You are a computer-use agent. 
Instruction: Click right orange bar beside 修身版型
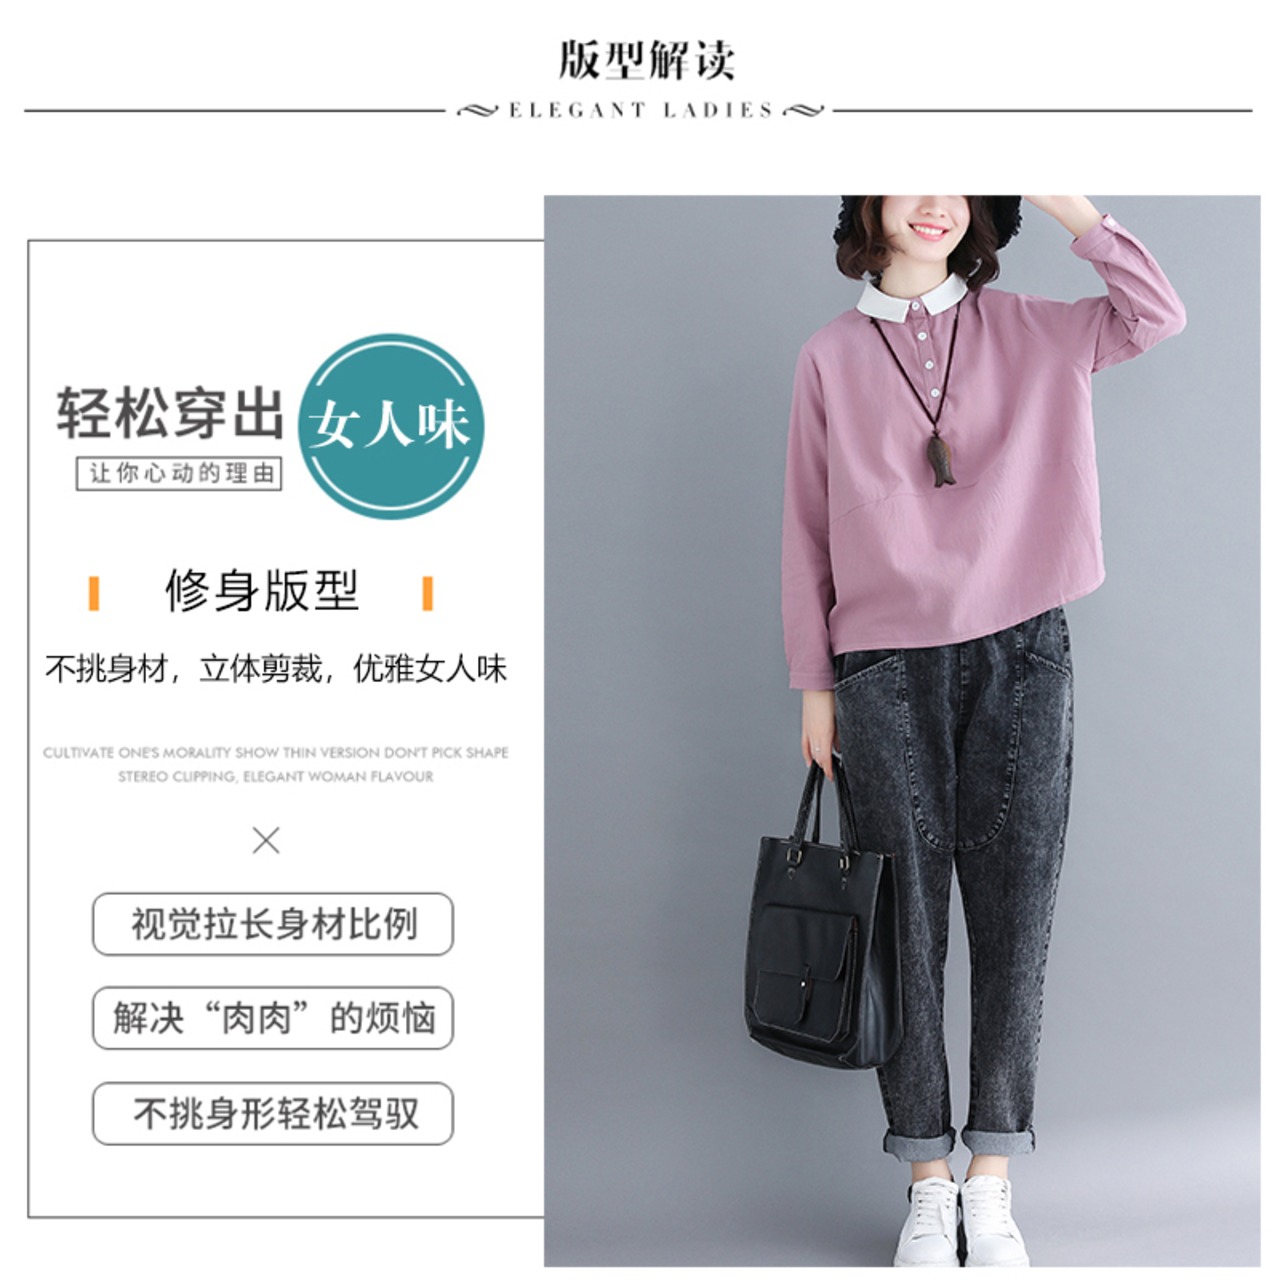[428, 592]
